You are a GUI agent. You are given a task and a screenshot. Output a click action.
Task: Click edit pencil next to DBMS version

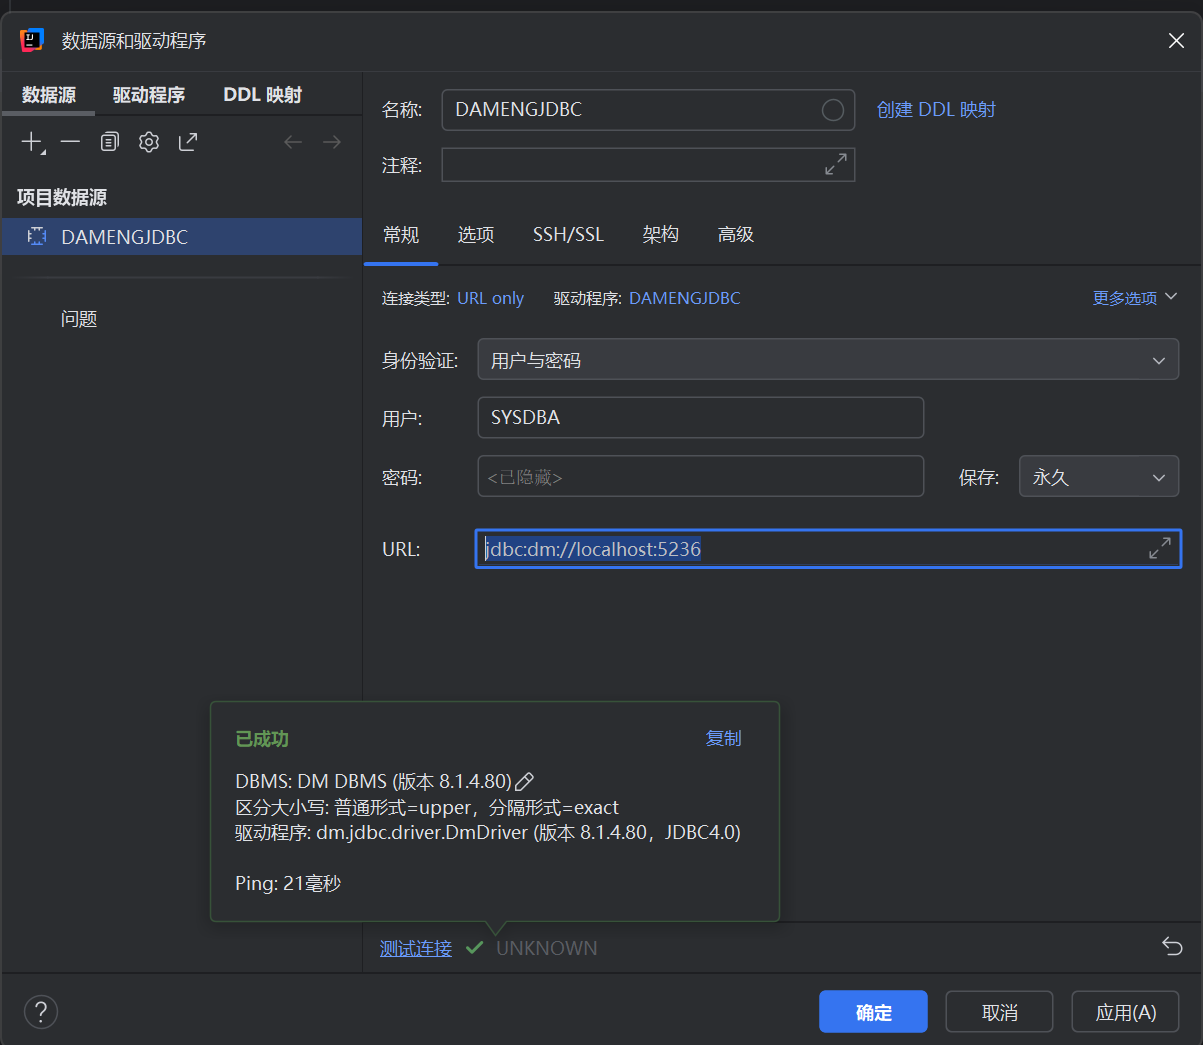tap(524, 781)
